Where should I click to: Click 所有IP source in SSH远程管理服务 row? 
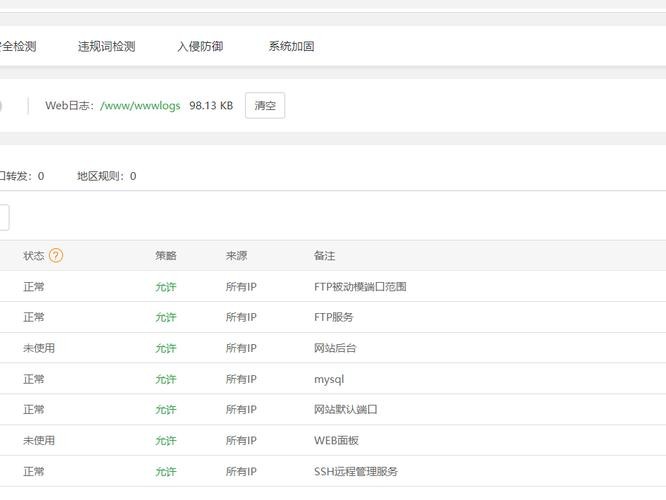[241, 472]
